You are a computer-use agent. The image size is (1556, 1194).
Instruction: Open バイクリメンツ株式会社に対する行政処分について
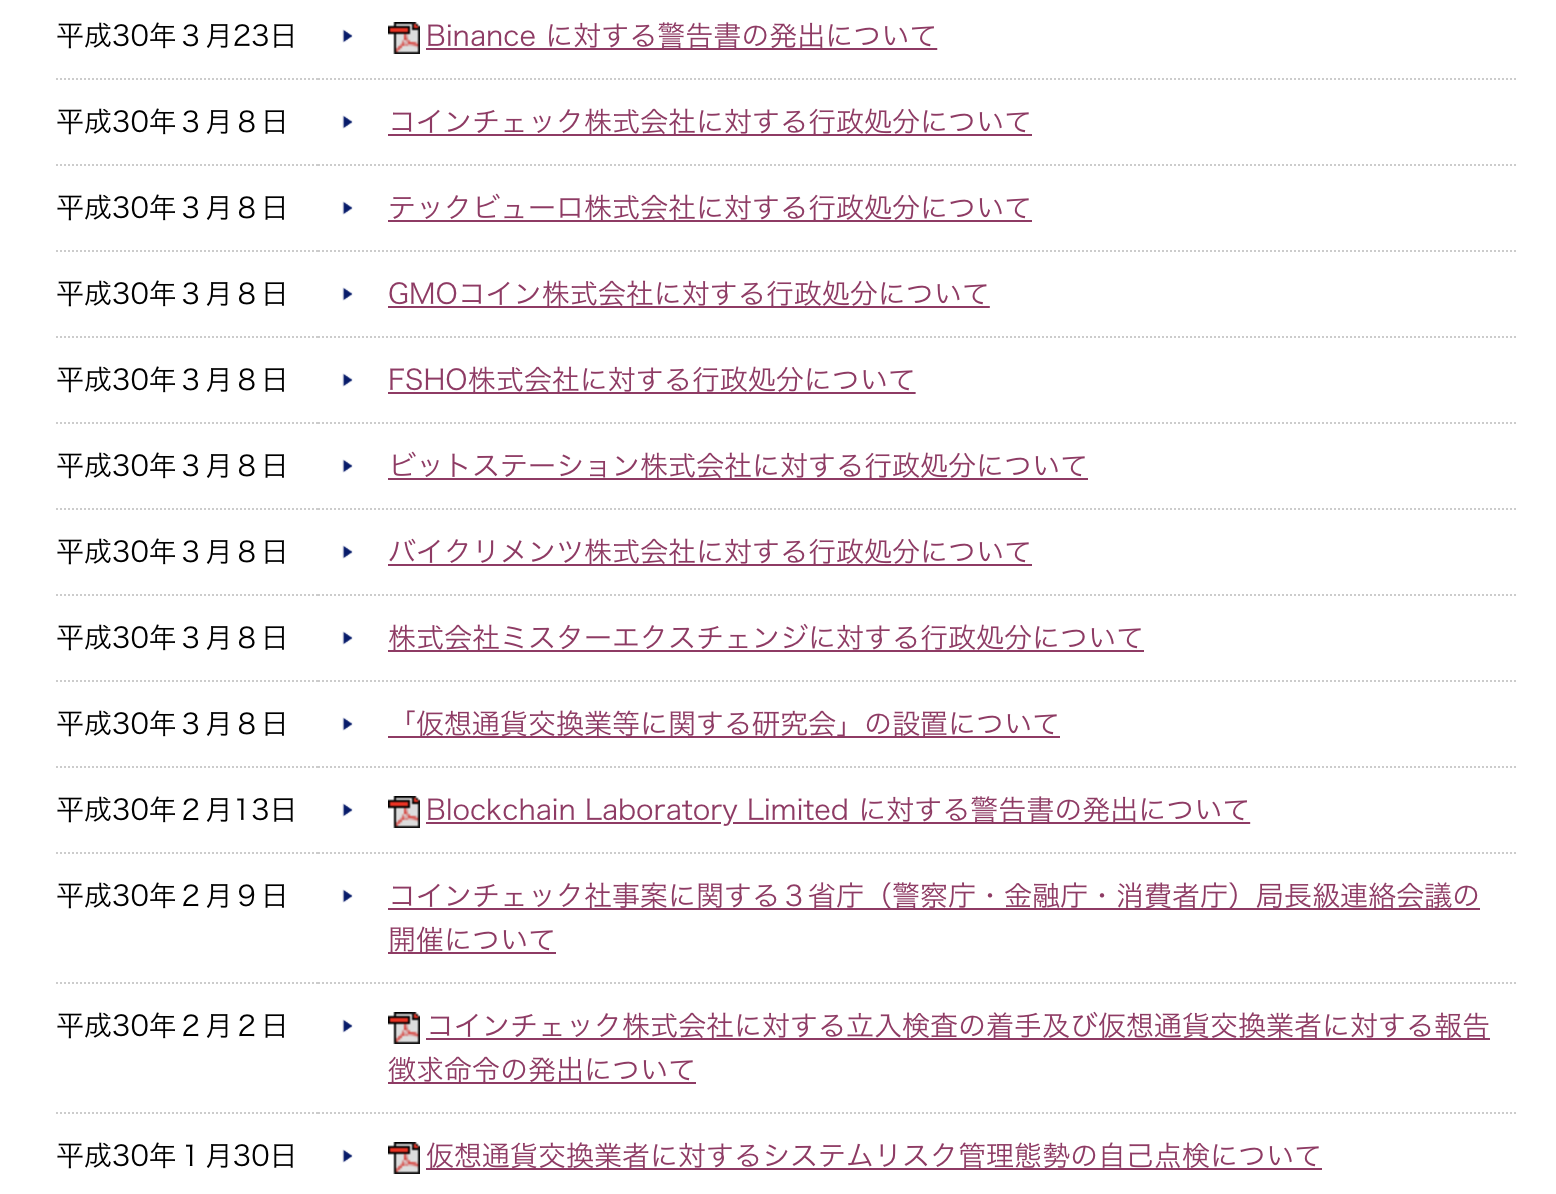click(709, 552)
